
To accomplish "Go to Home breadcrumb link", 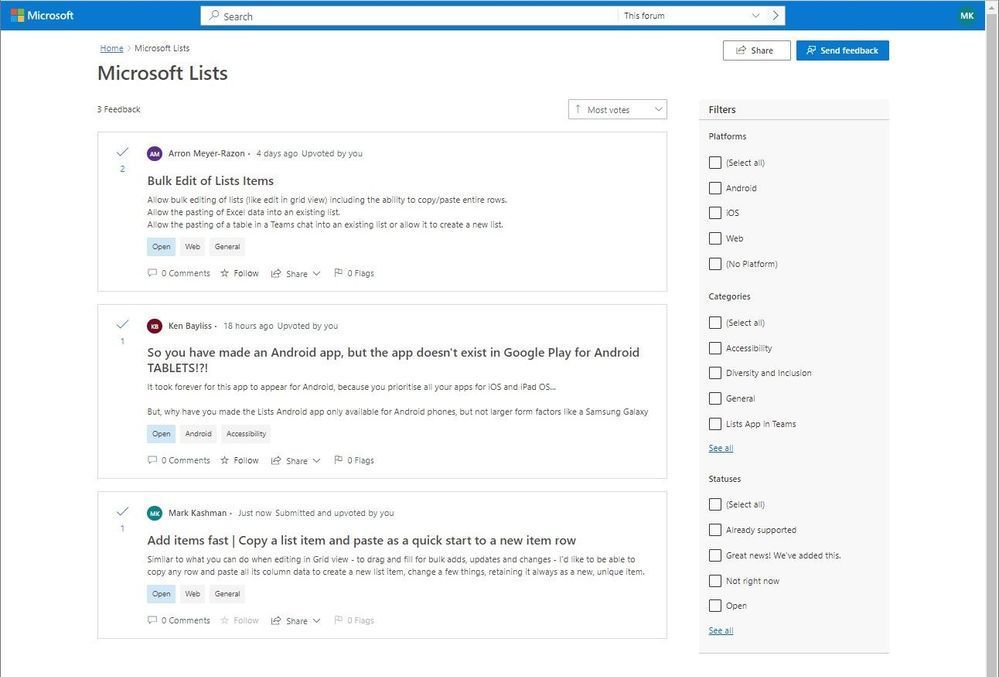I will (111, 48).
